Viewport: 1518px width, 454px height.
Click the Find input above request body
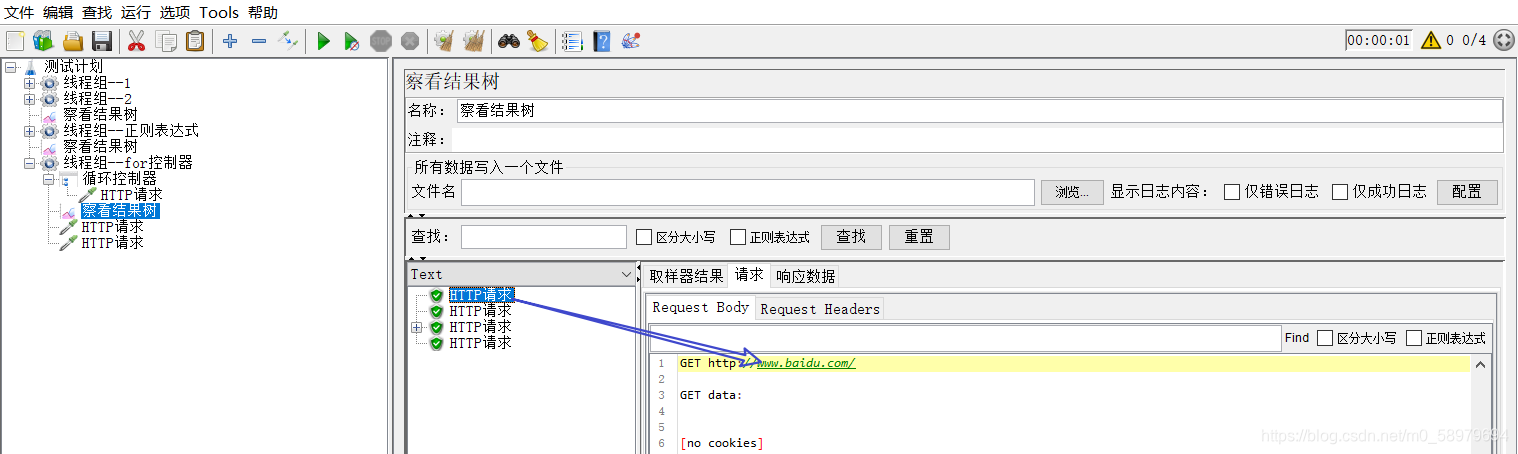click(965, 338)
